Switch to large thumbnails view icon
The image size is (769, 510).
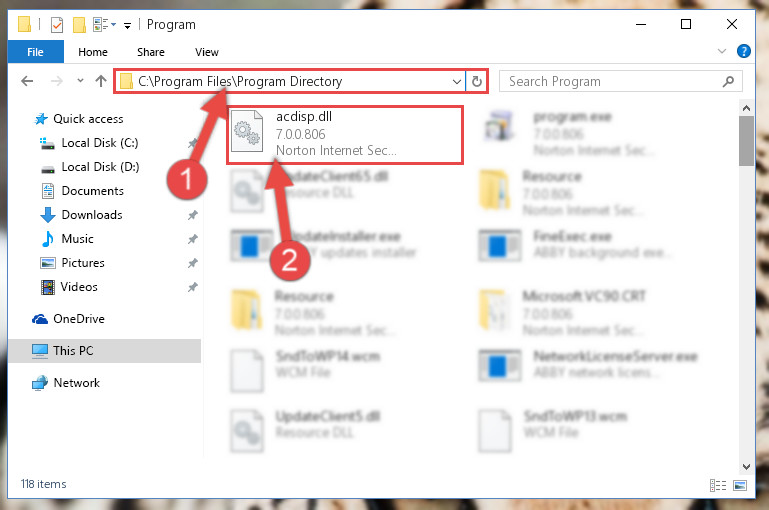coord(740,485)
